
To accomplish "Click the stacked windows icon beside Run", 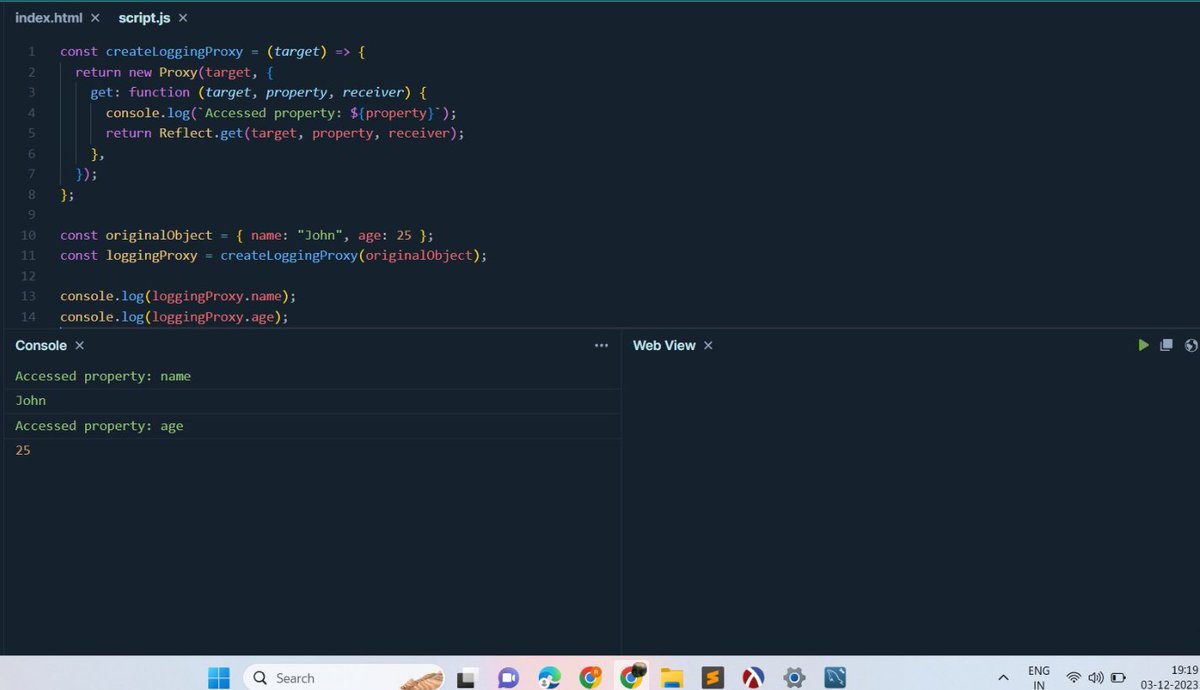I will coord(1166,345).
